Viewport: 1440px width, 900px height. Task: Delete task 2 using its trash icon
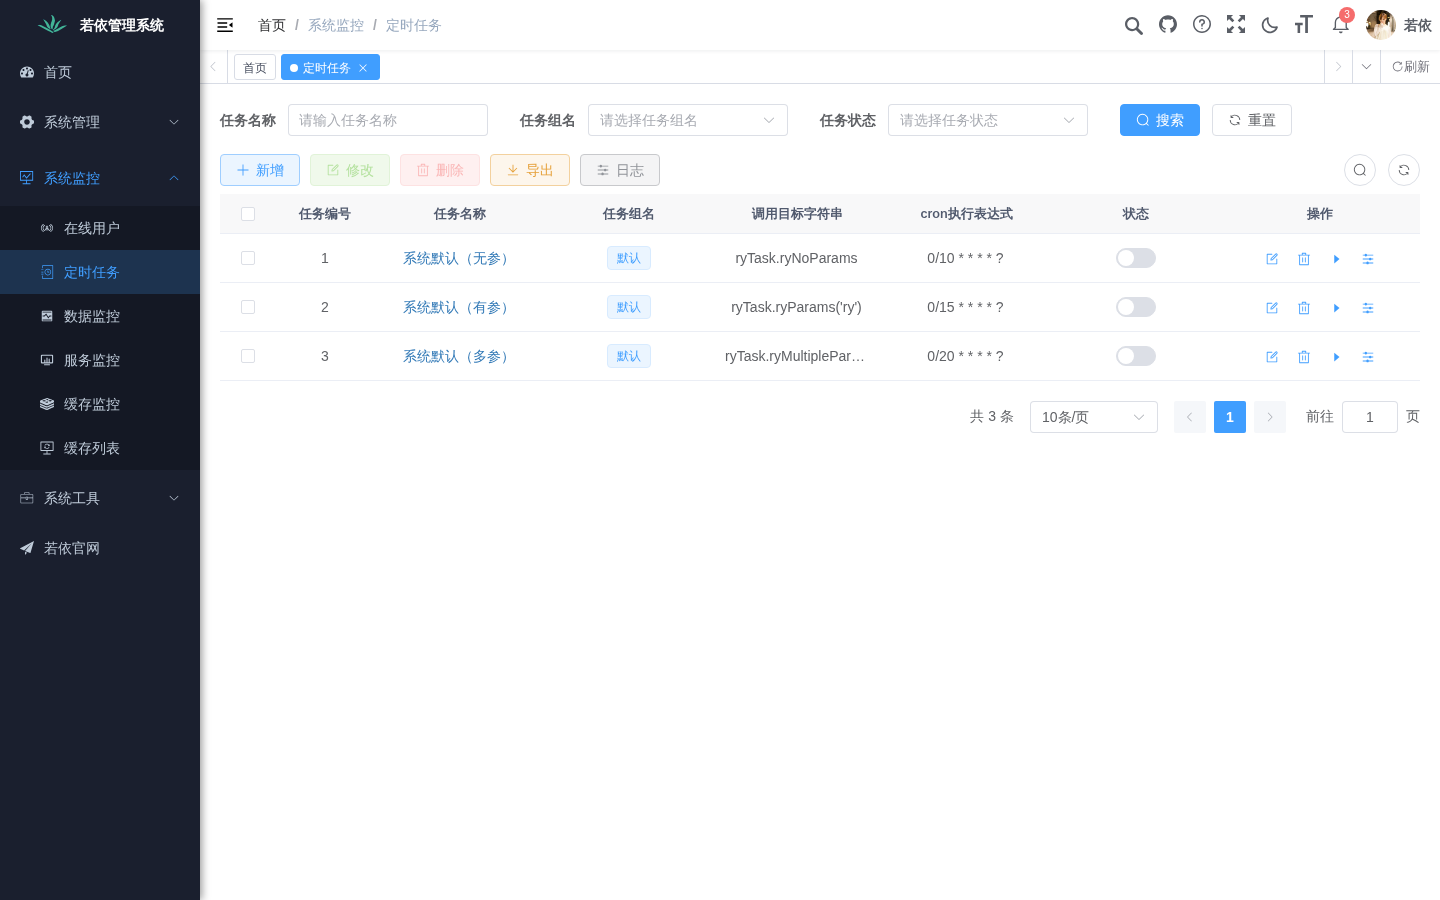pyautogui.click(x=1304, y=308)
